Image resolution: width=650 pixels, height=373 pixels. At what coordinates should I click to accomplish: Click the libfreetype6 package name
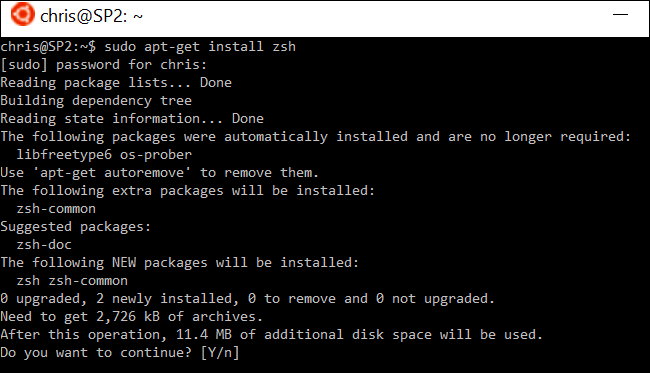coord(64,155)
